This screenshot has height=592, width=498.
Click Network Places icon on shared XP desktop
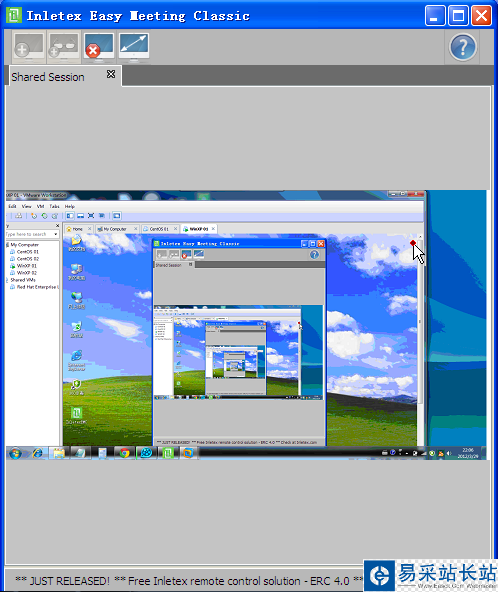76,301
